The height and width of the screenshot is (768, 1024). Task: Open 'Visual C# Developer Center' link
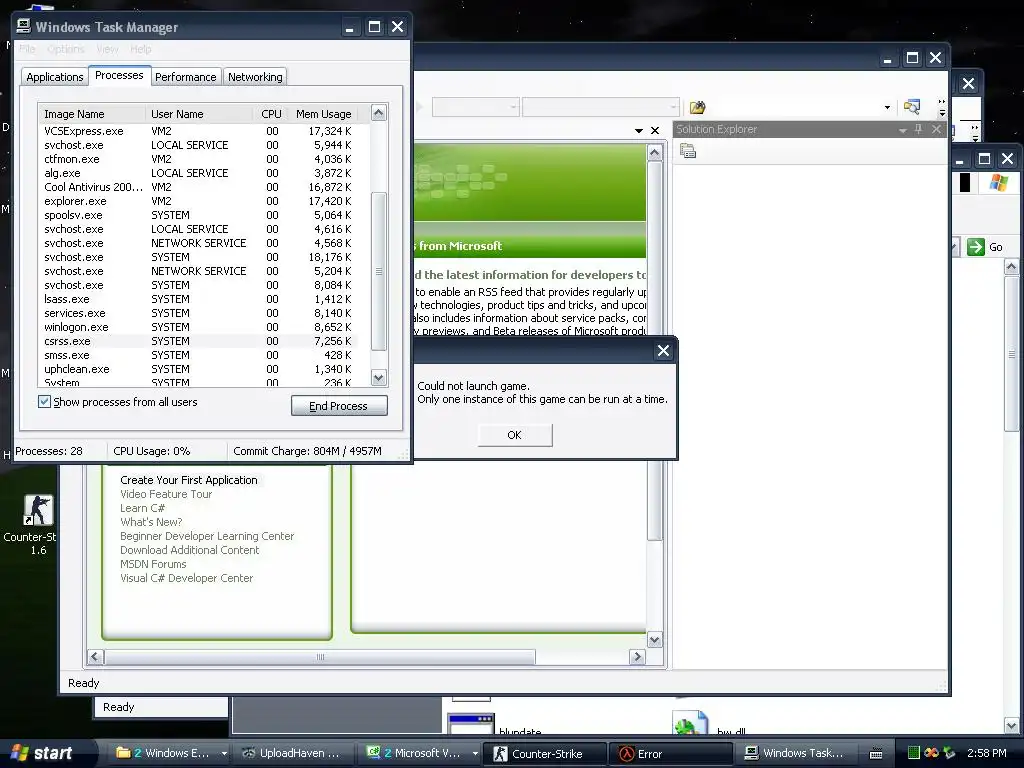click(x=186, y=578)
